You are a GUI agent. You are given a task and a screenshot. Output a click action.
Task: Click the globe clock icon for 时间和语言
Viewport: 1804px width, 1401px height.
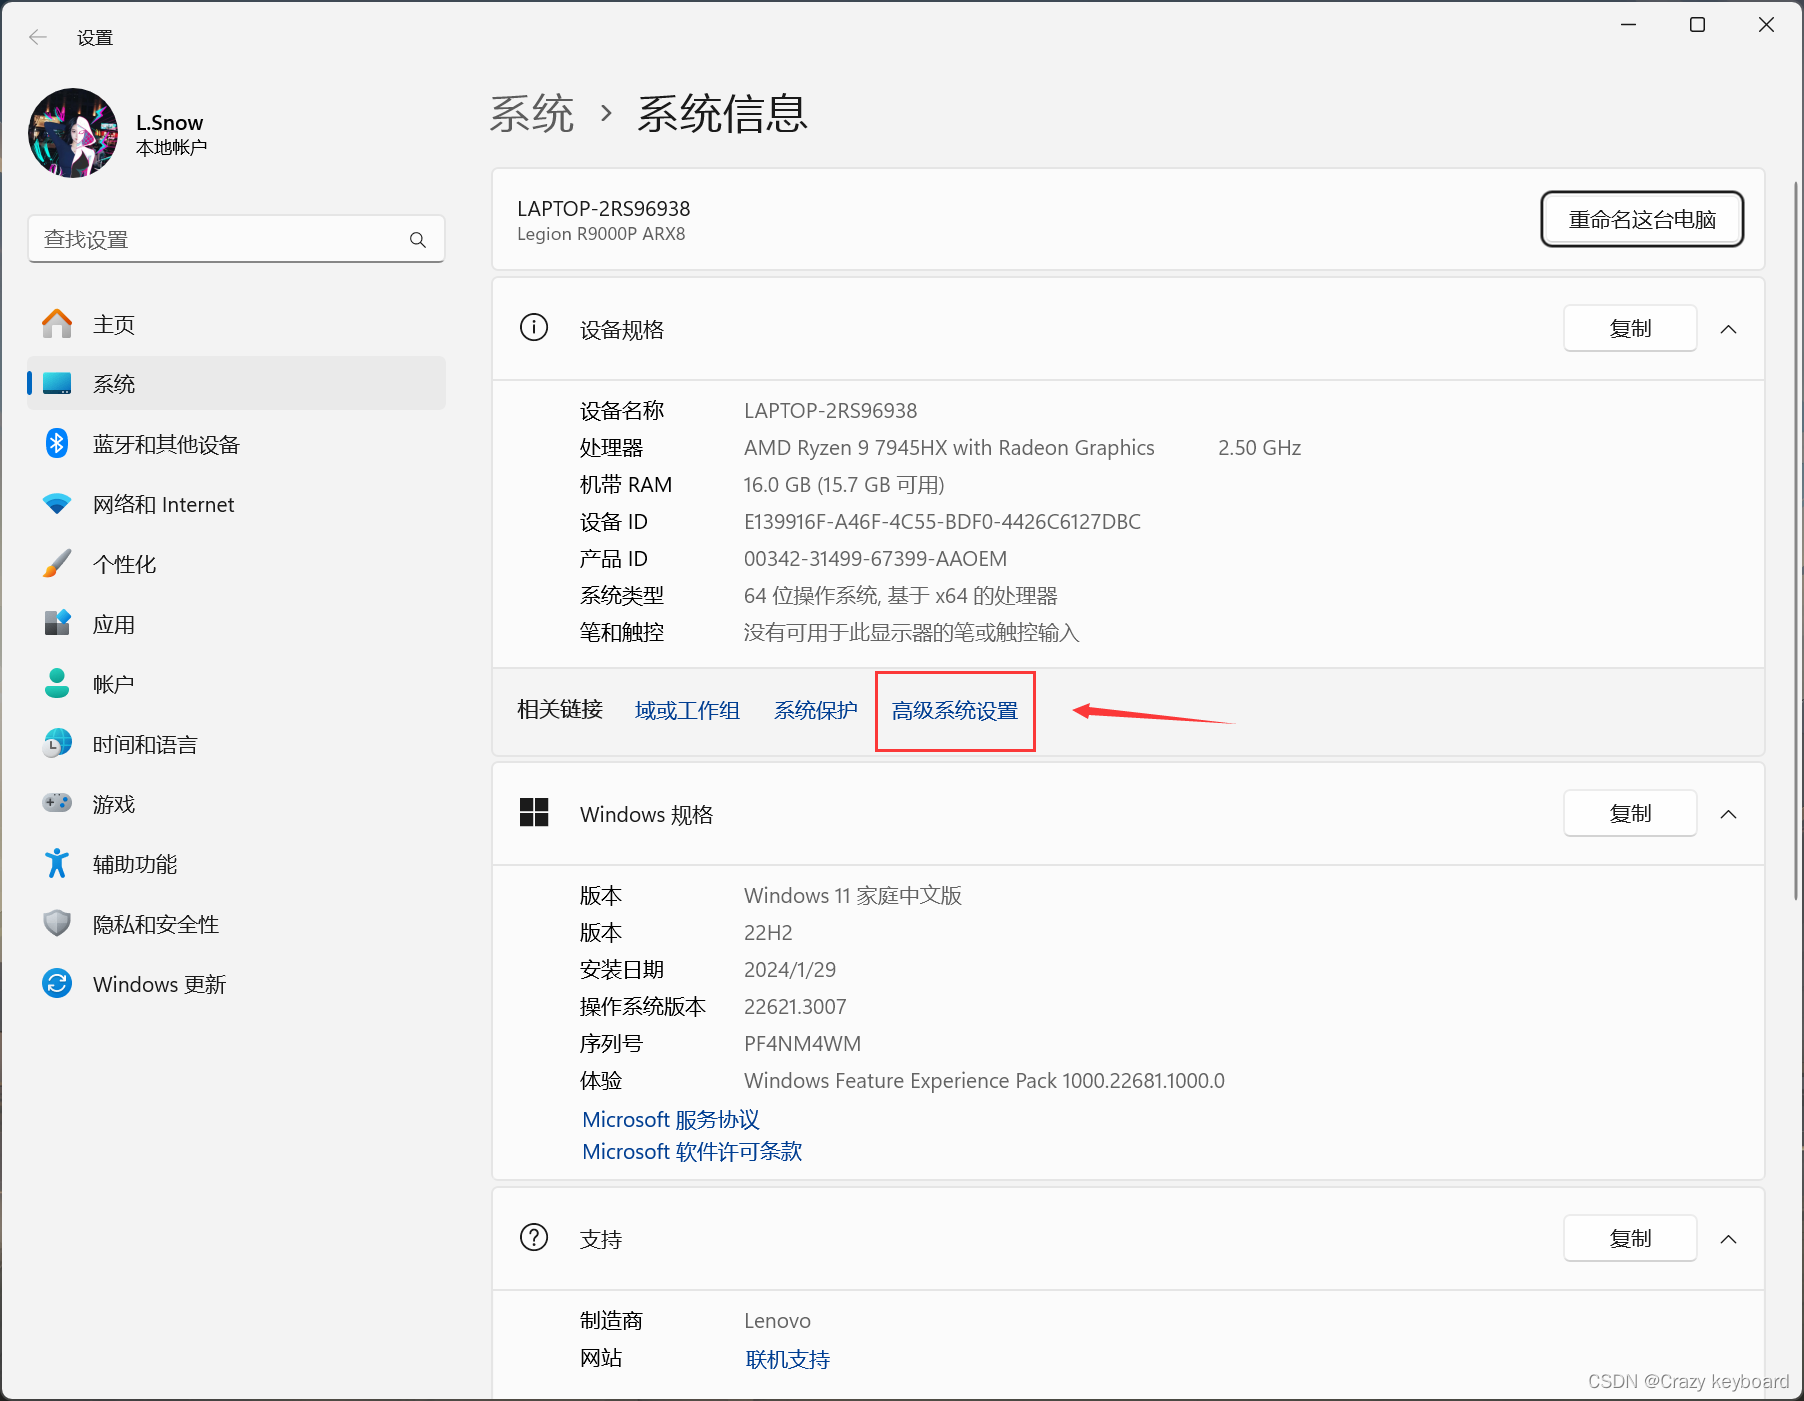pyautogui.click(x=57, y=743)
